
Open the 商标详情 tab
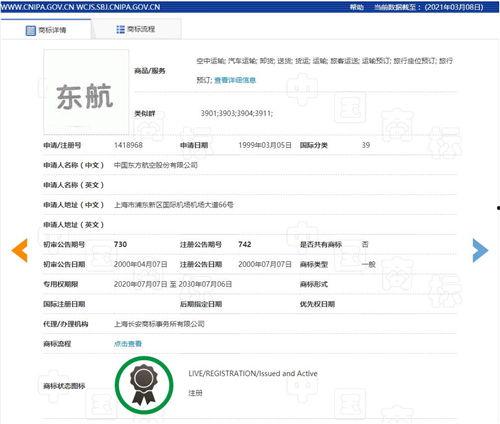46,30
